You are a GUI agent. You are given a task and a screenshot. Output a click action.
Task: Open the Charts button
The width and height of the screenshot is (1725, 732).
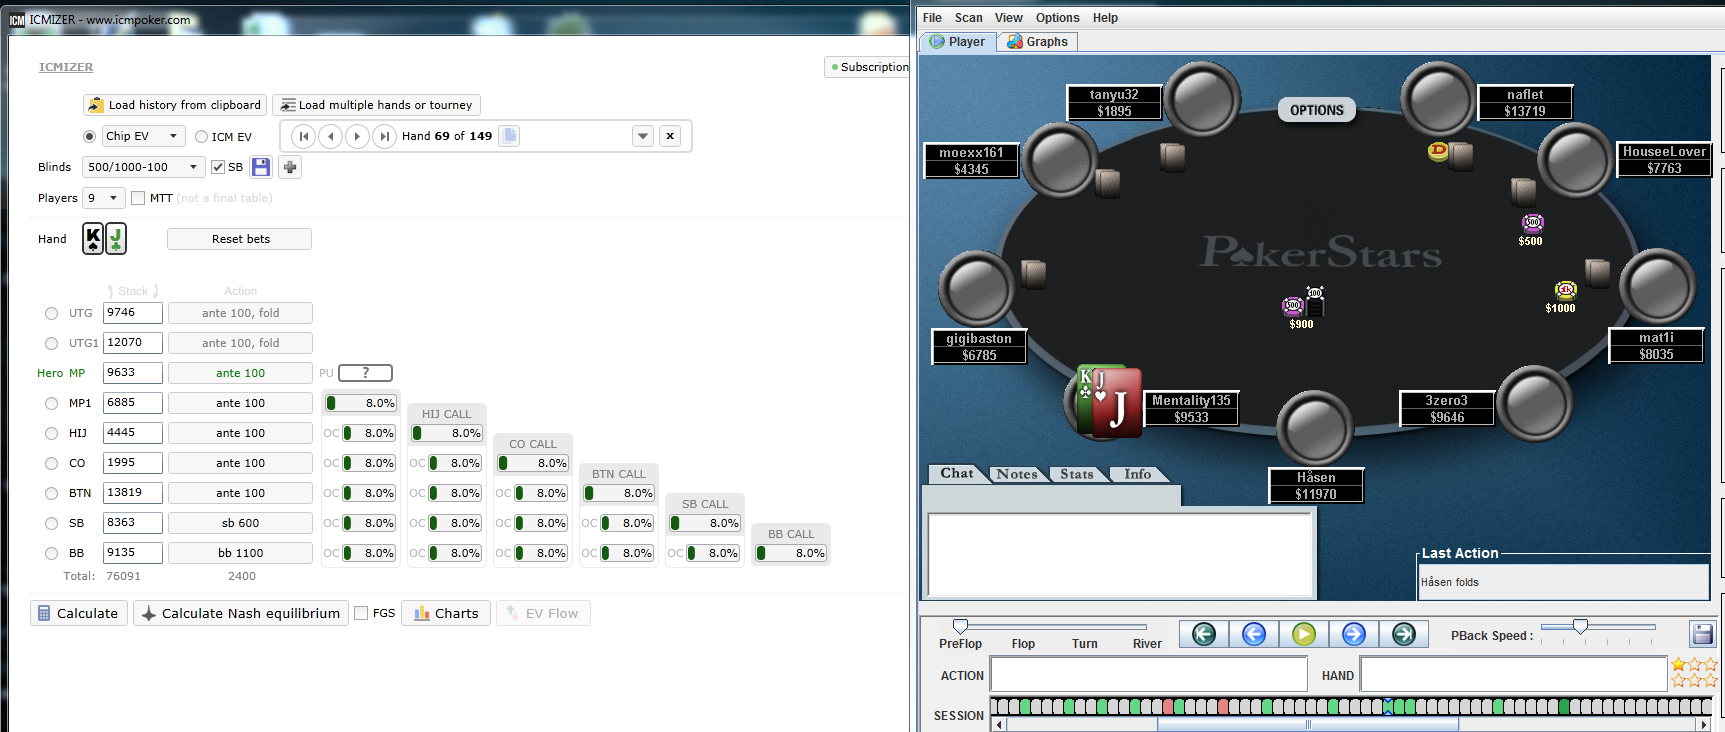[x=446, y=613]
